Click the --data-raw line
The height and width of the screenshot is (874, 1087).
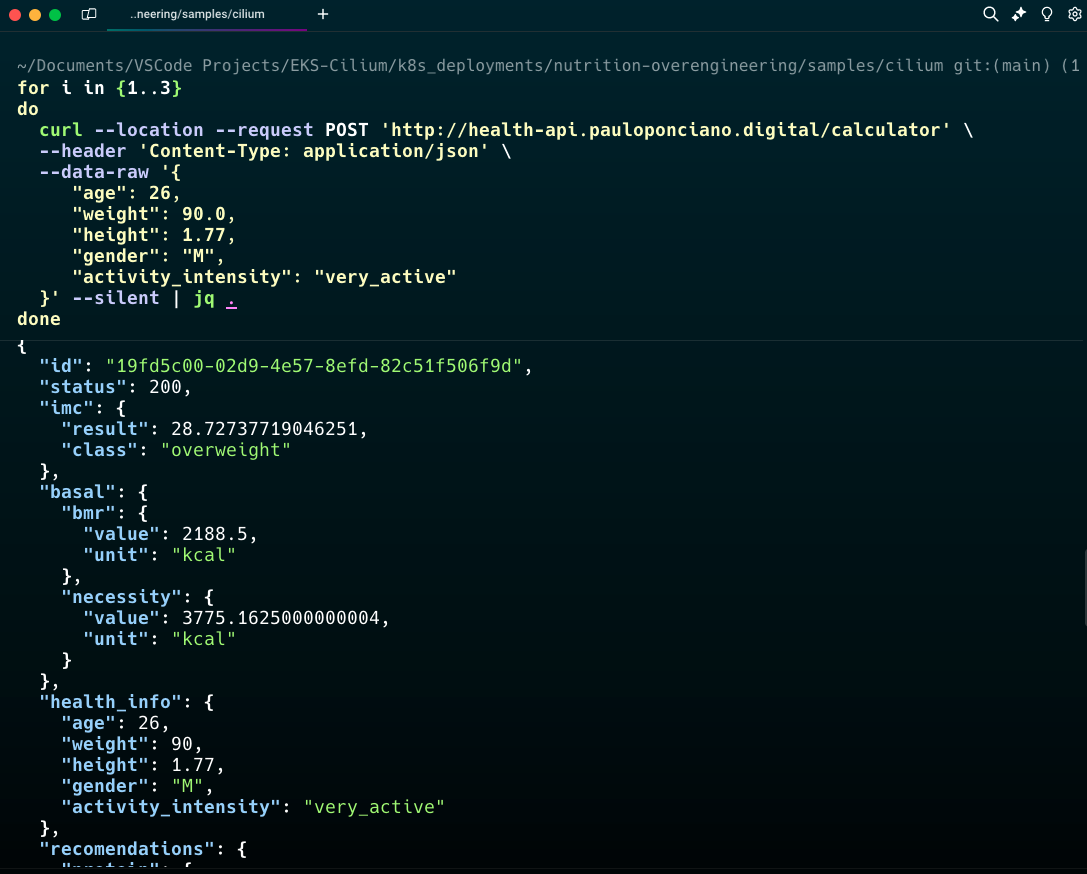pyautogui.click(x=110, y=172)
